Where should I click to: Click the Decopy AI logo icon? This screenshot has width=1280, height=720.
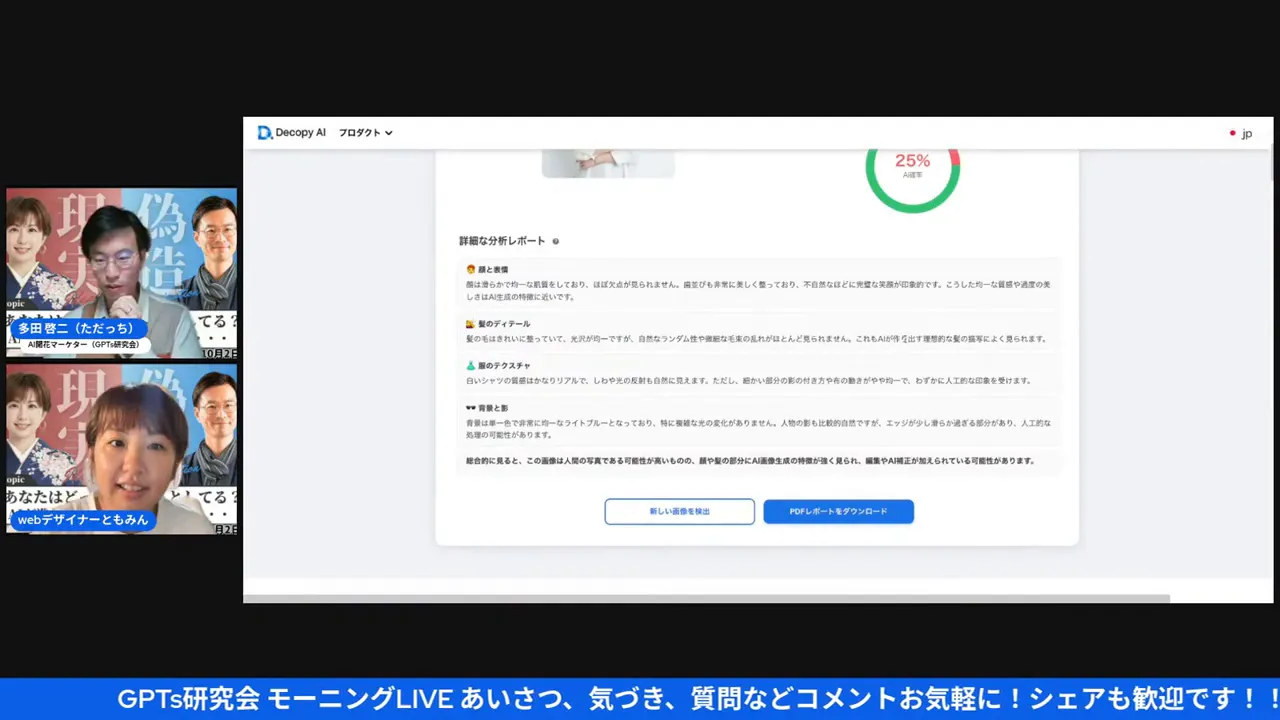[265, 133]
